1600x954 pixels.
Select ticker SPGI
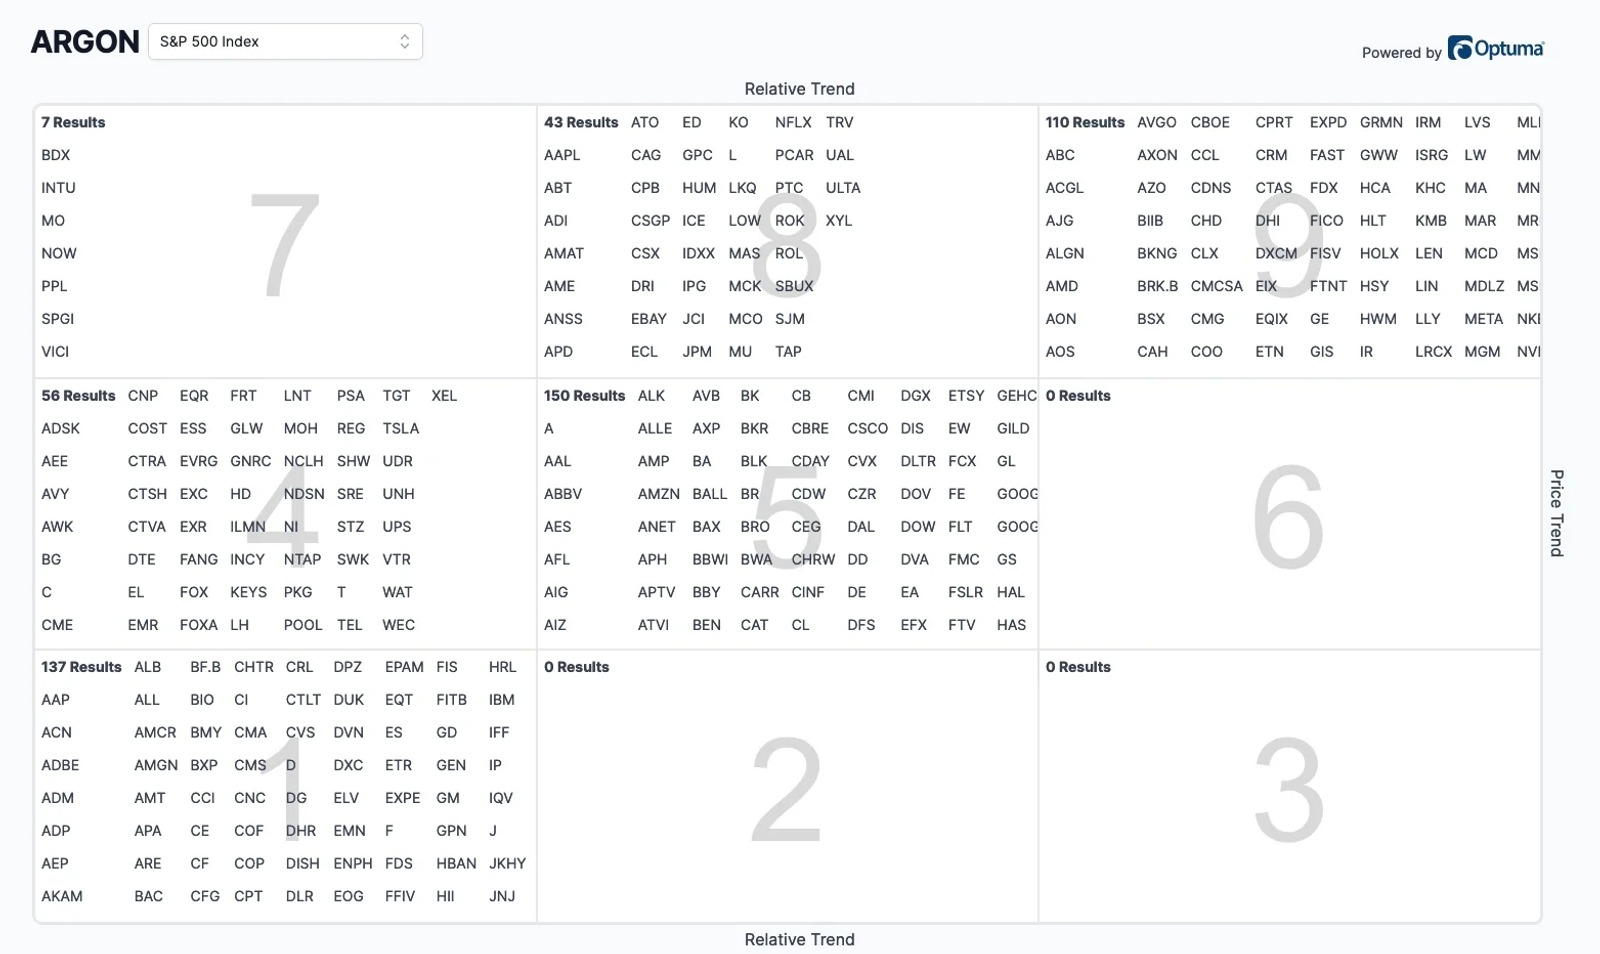tap(58, 319)
